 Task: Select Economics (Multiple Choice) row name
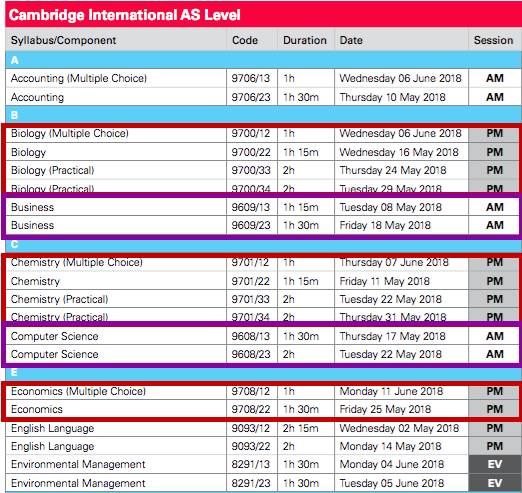pos(78,391)
